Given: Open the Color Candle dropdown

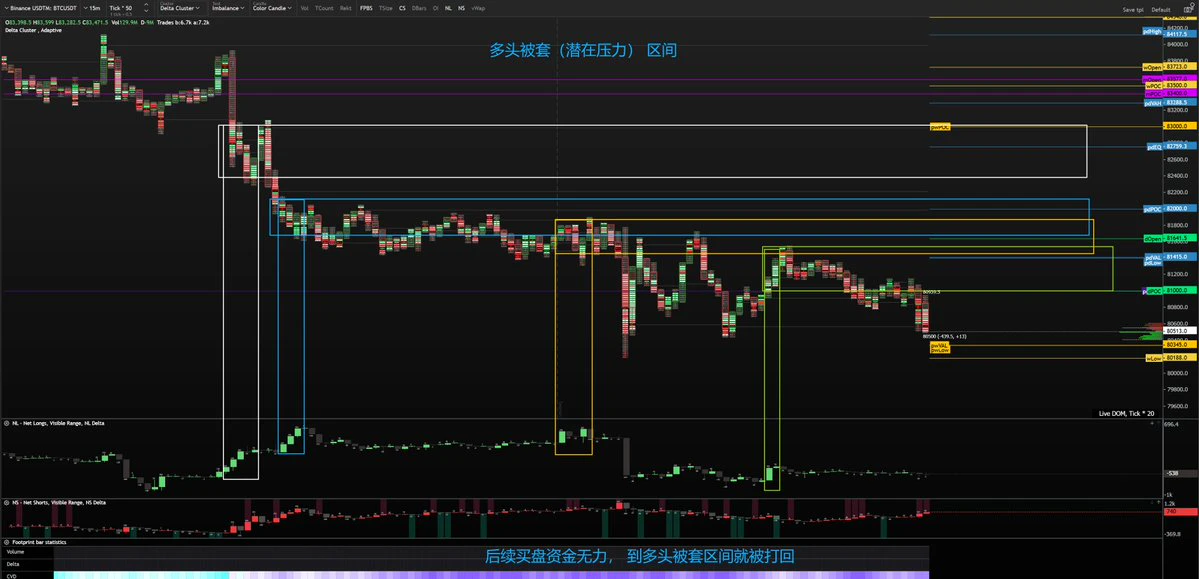Looking at the screenshot, I should pos(272,8).
